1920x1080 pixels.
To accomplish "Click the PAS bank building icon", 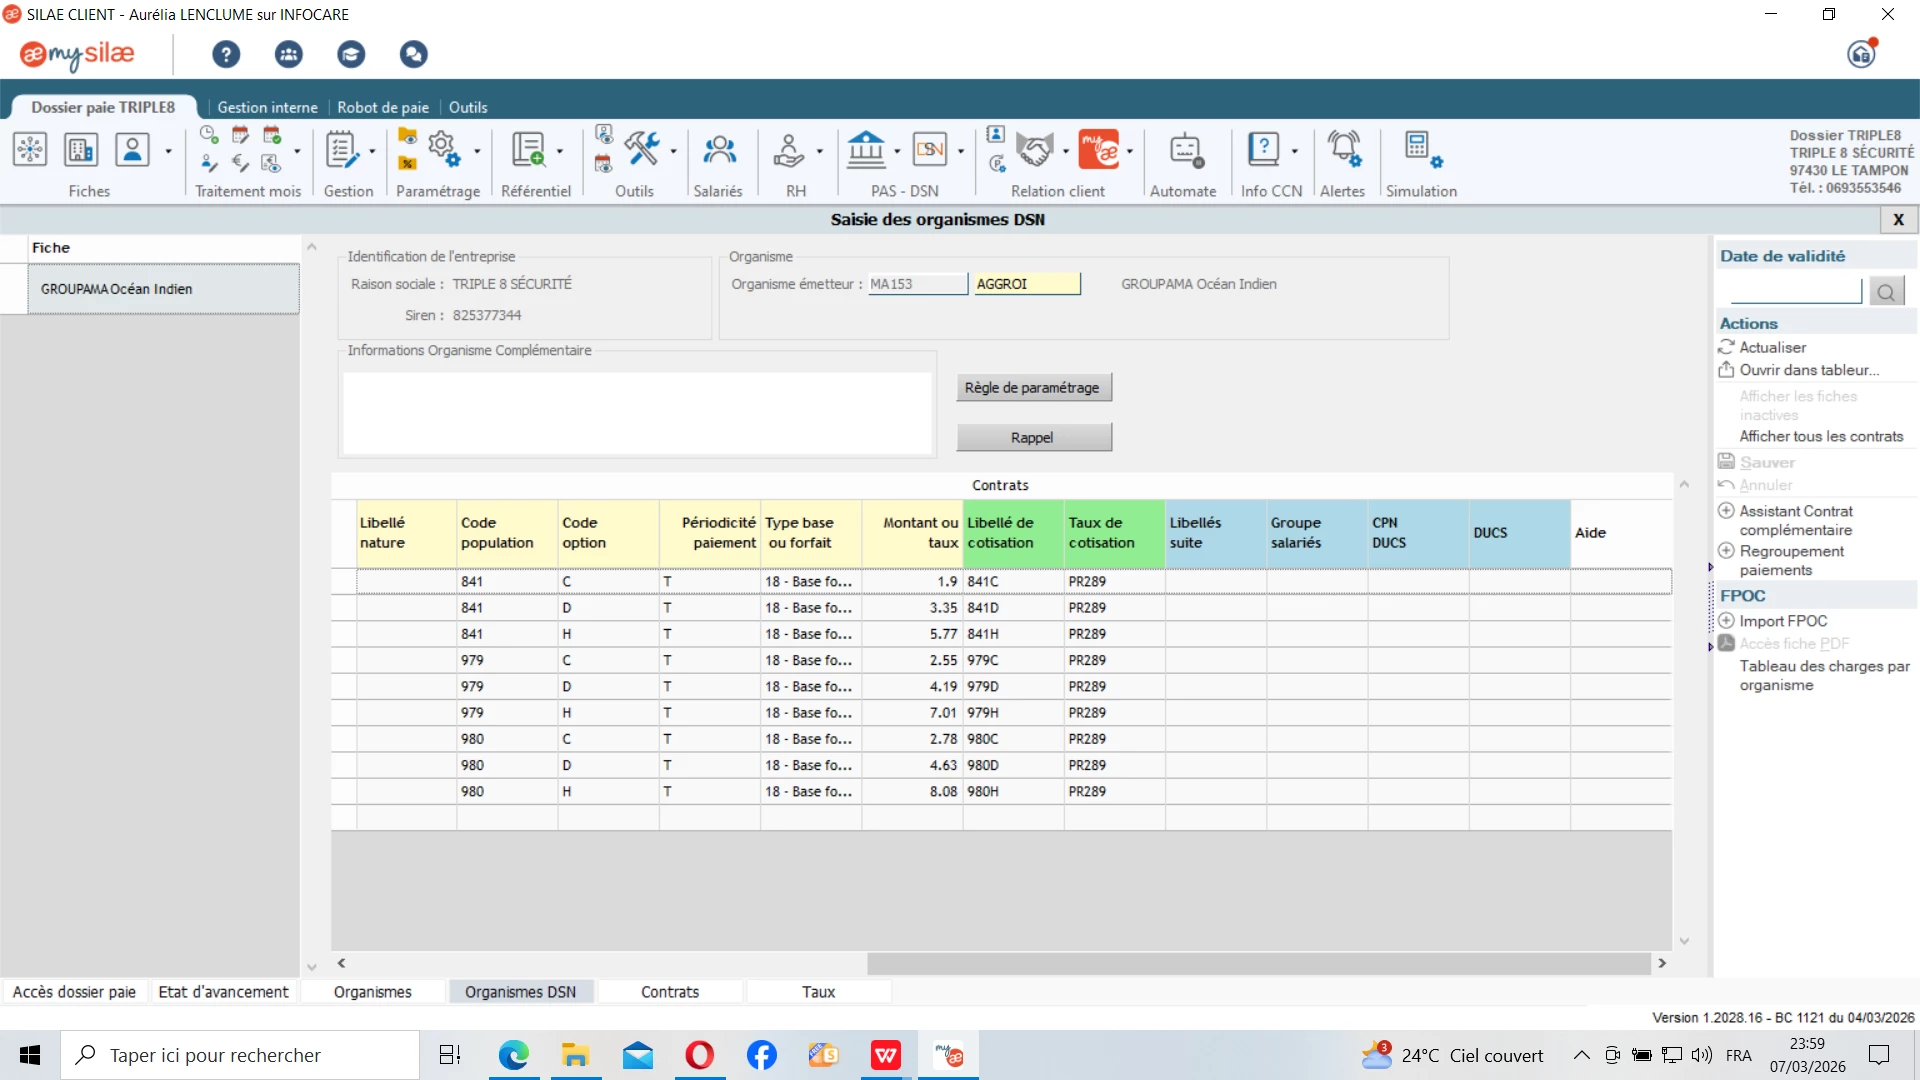I will pyautogui.click(x=866, y=151).
